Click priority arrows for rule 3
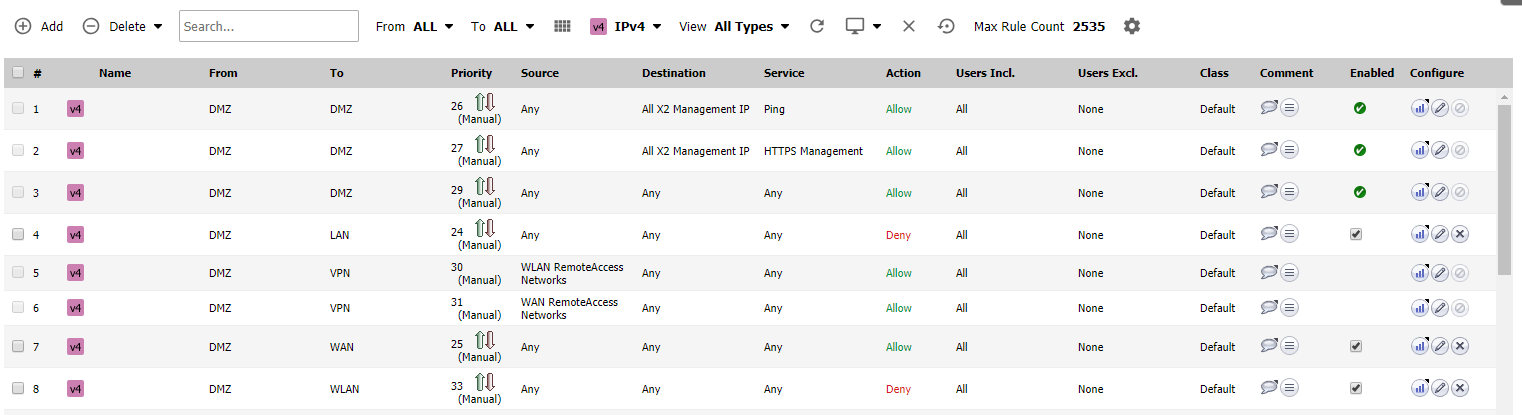1522x415 pixels. (485, 184)
